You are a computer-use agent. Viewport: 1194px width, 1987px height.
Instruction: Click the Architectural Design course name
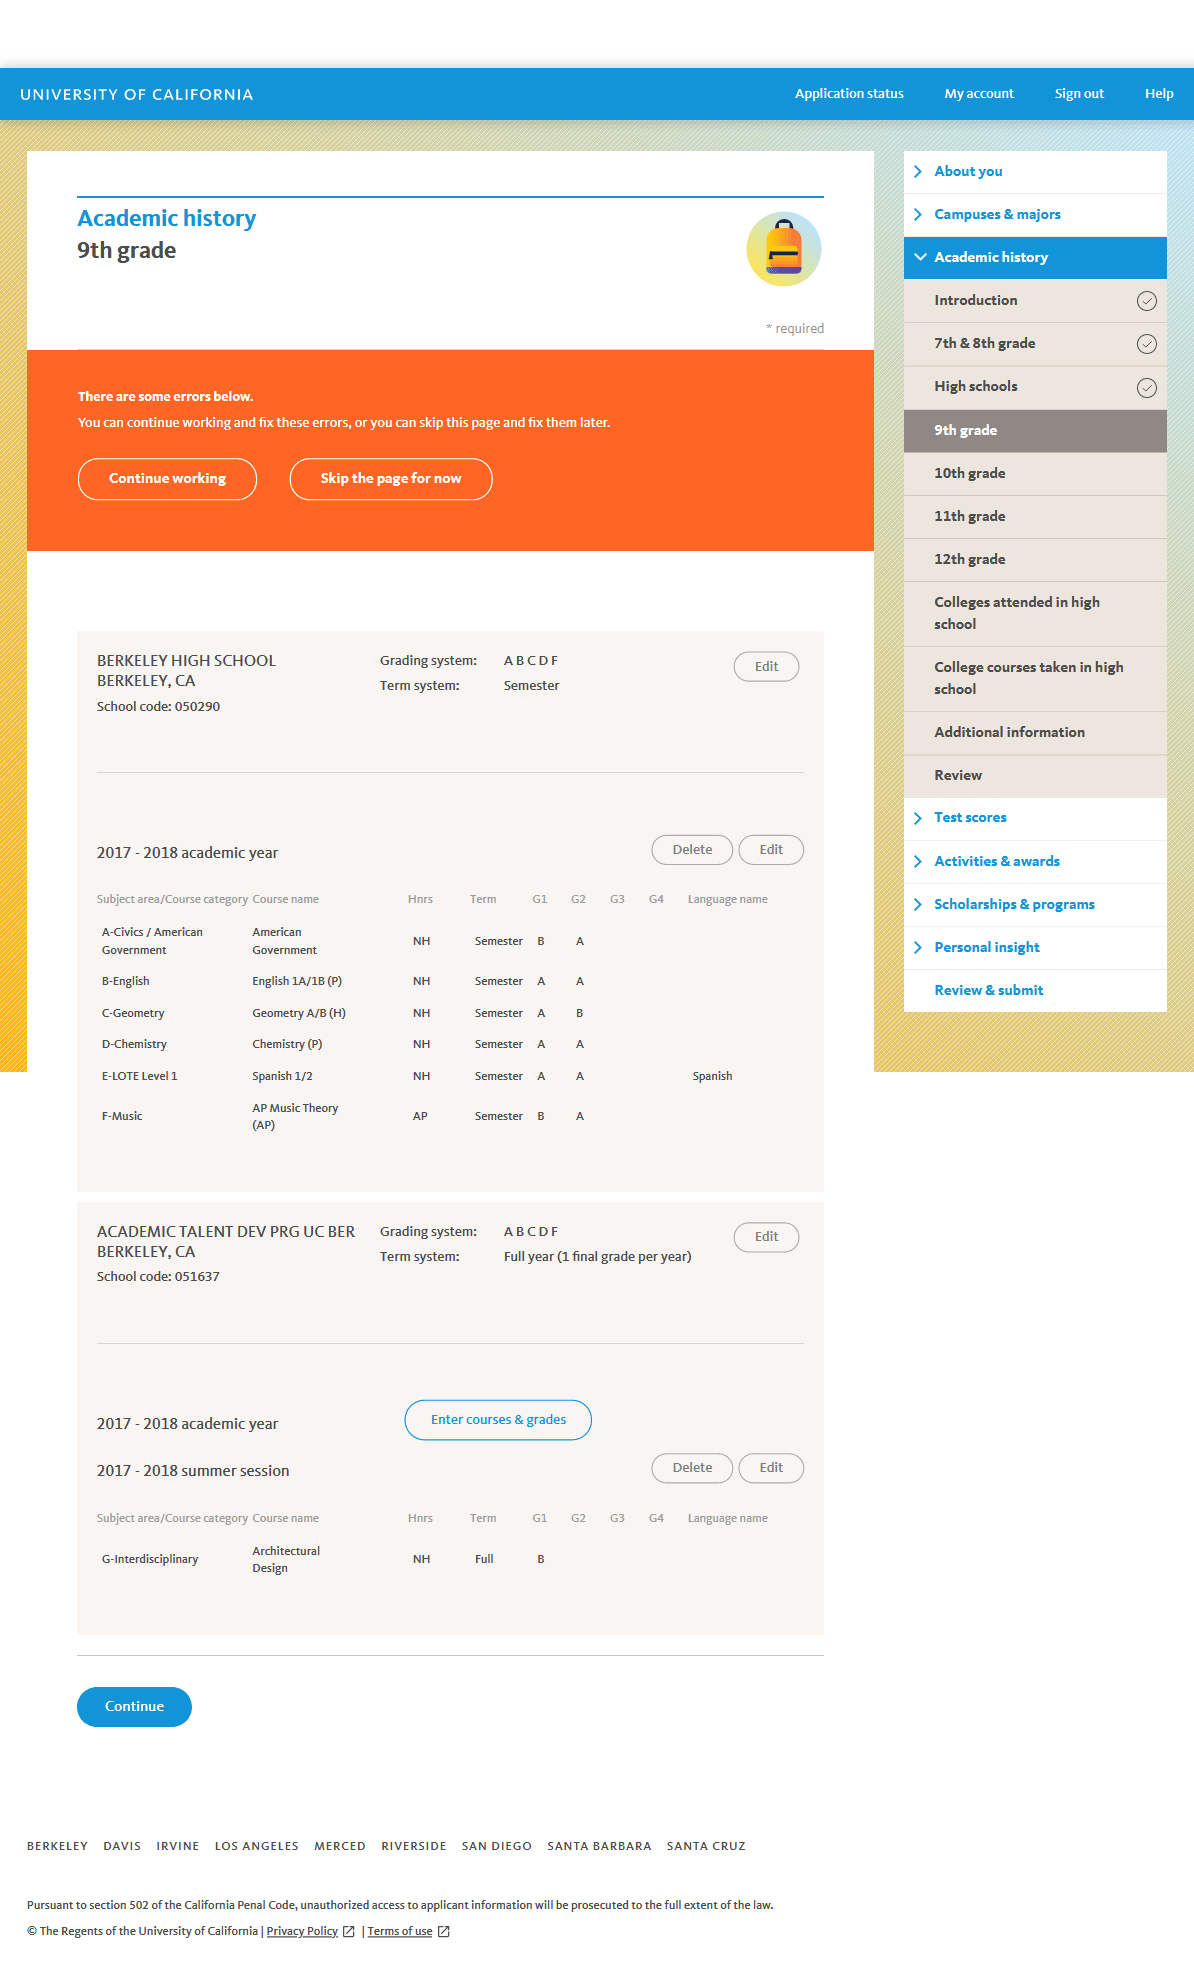(286, 1560)
